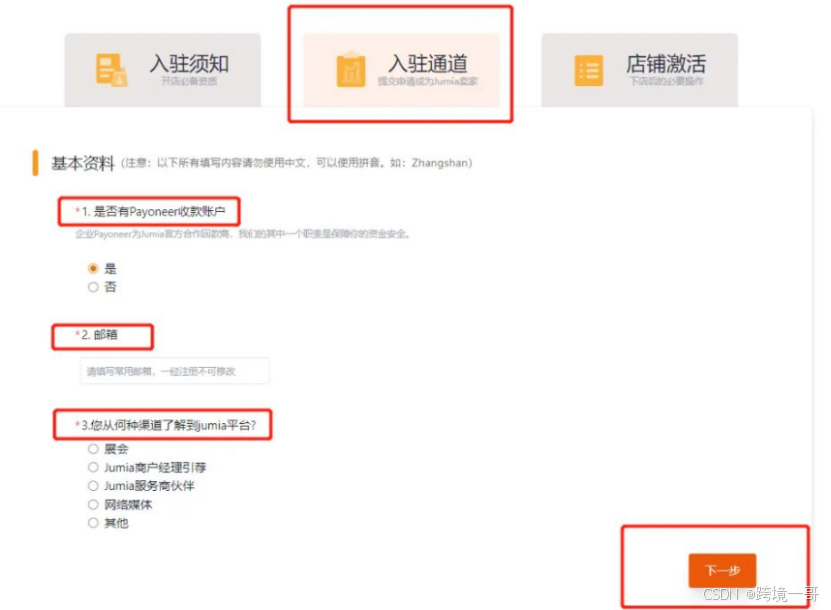Click the 基本资料 section heading

pyautogui.click(x=83, y=163)
